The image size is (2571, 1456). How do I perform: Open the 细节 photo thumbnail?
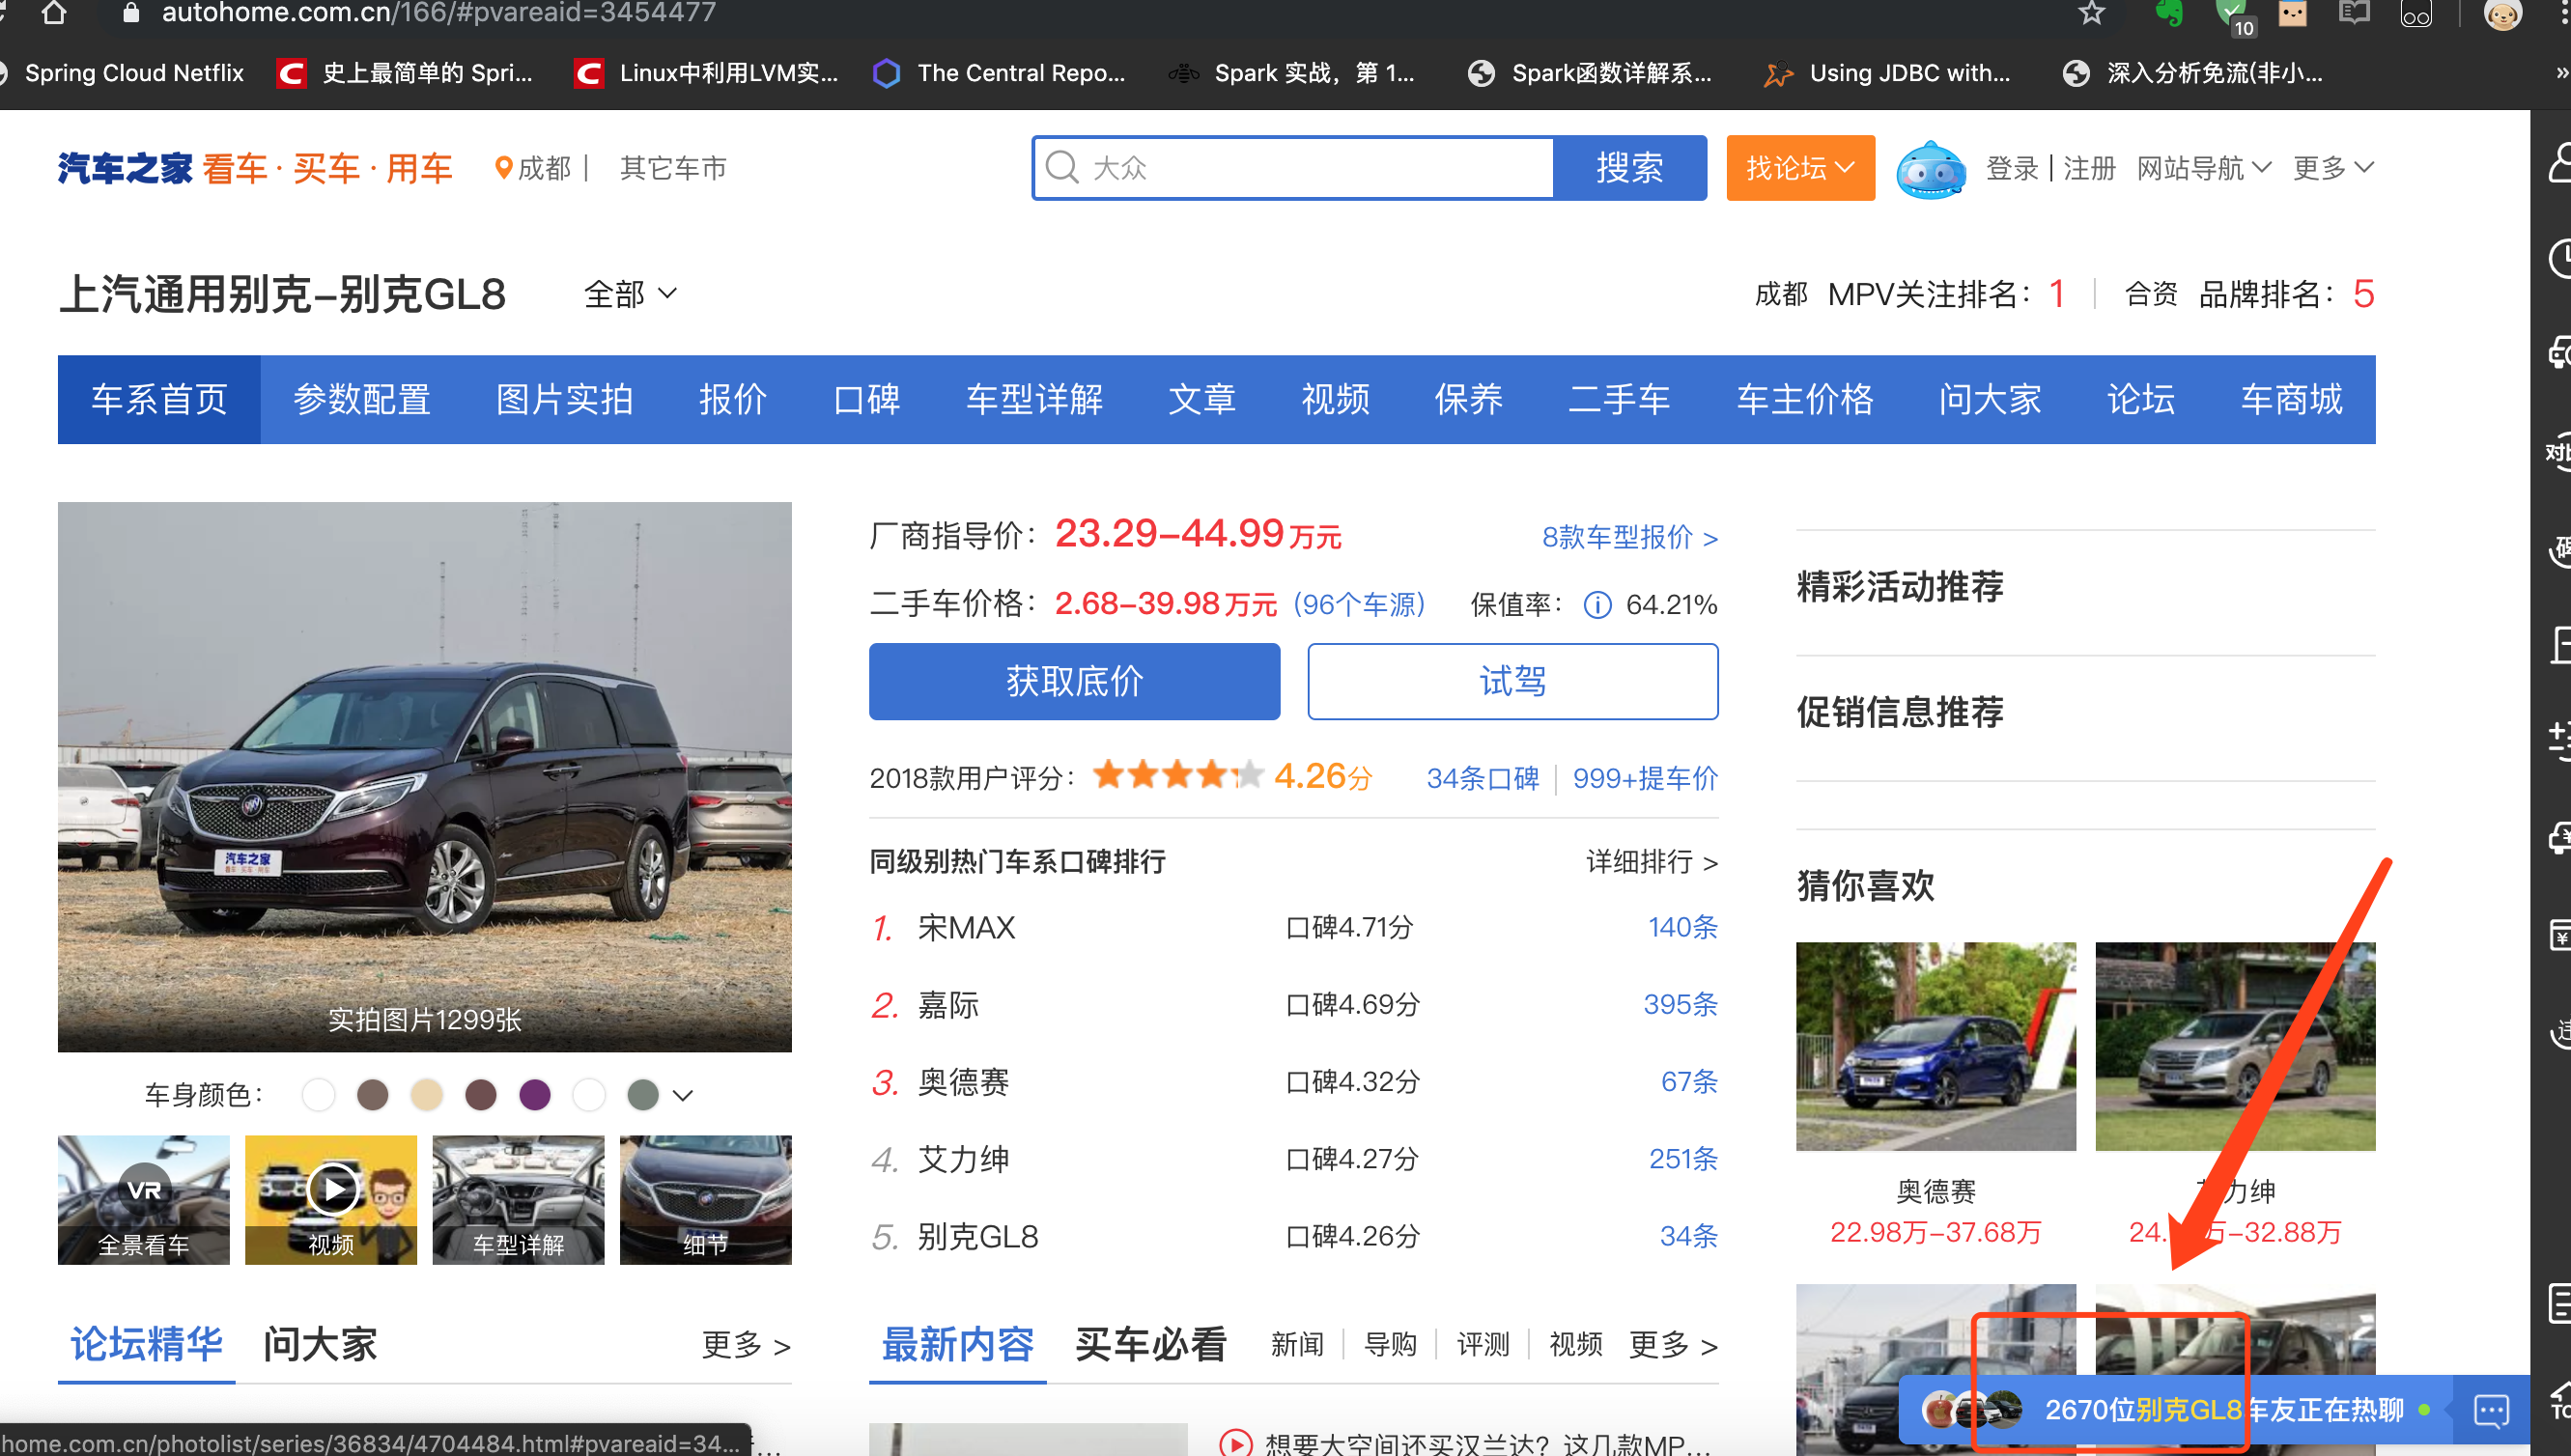point(706,1200)
